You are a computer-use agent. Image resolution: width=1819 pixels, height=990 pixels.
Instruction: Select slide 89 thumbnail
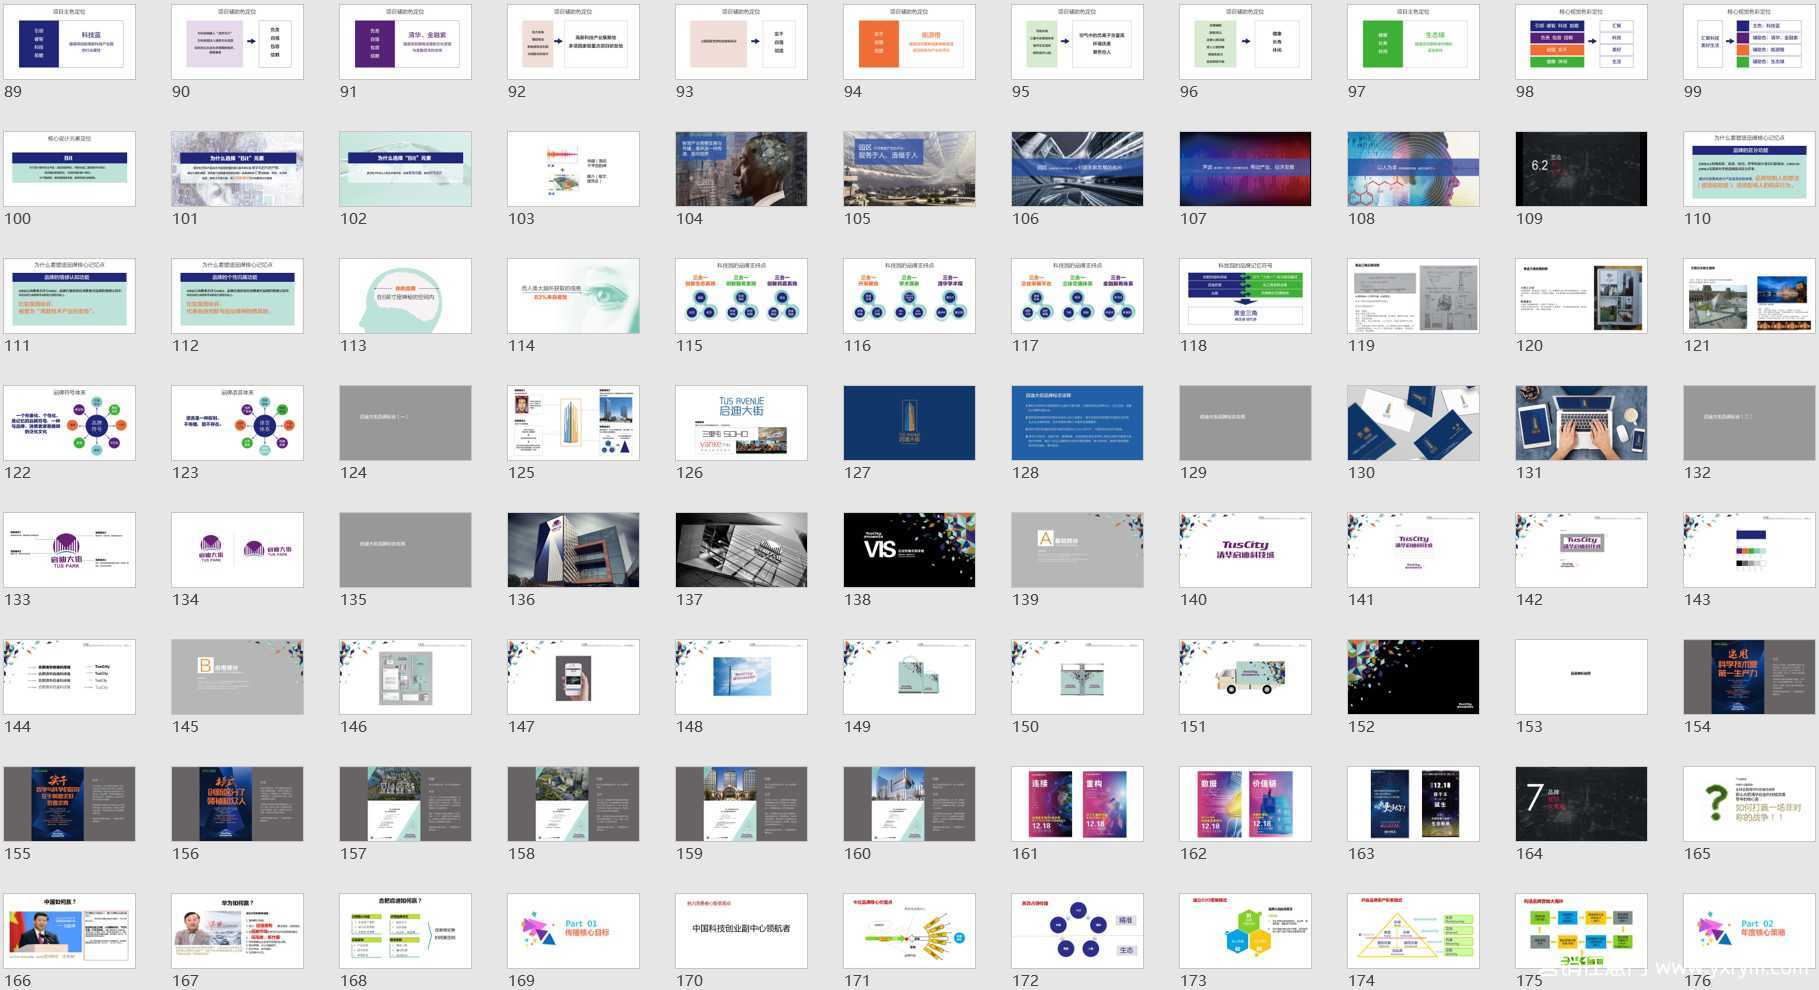69,42
